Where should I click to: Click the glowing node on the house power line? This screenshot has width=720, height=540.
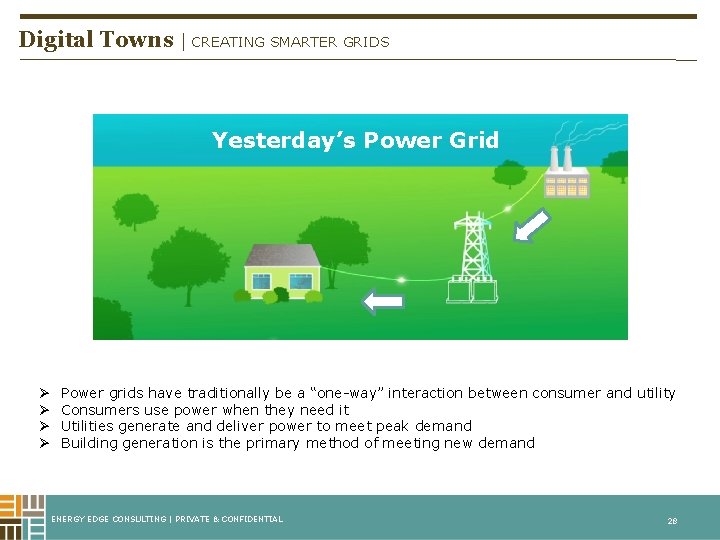click(401, 280)
